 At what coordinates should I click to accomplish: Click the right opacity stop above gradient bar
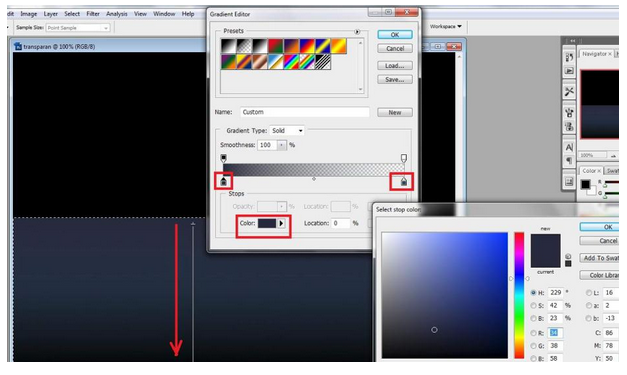tap(404, 158)
